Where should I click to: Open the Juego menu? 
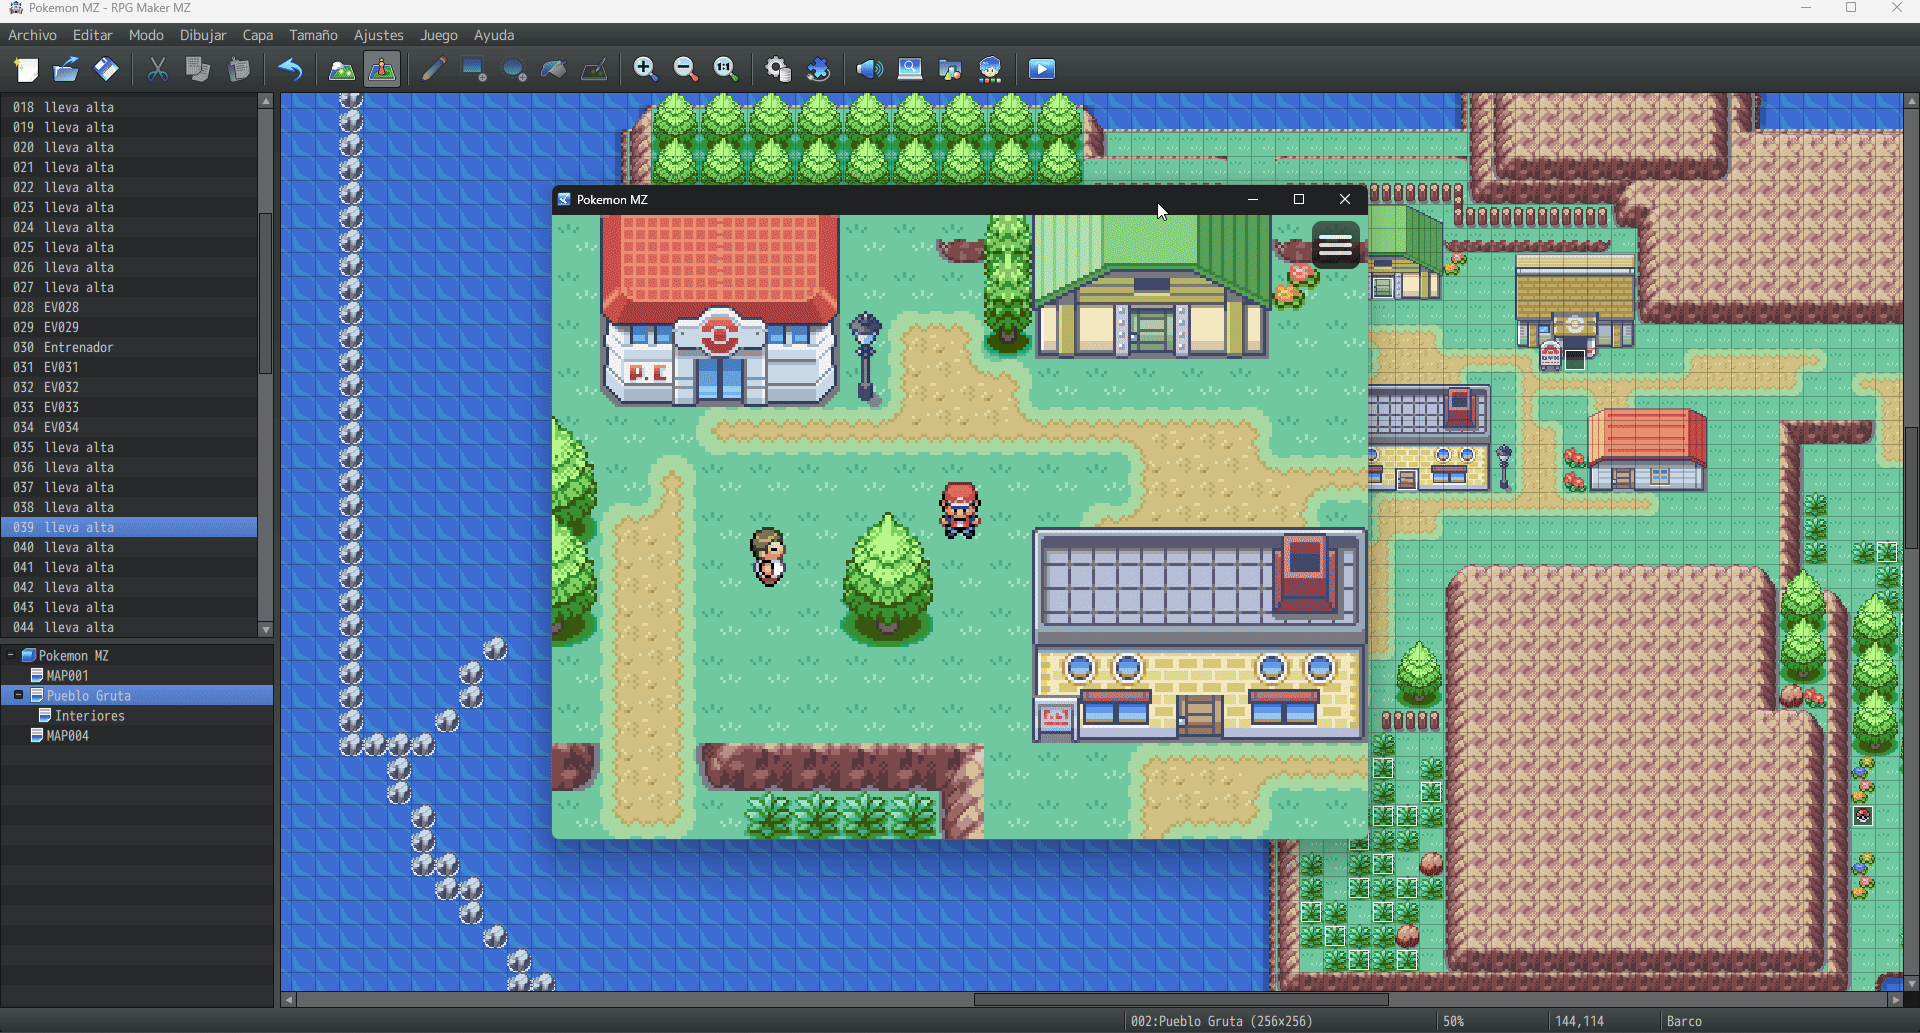coord(439,35)
